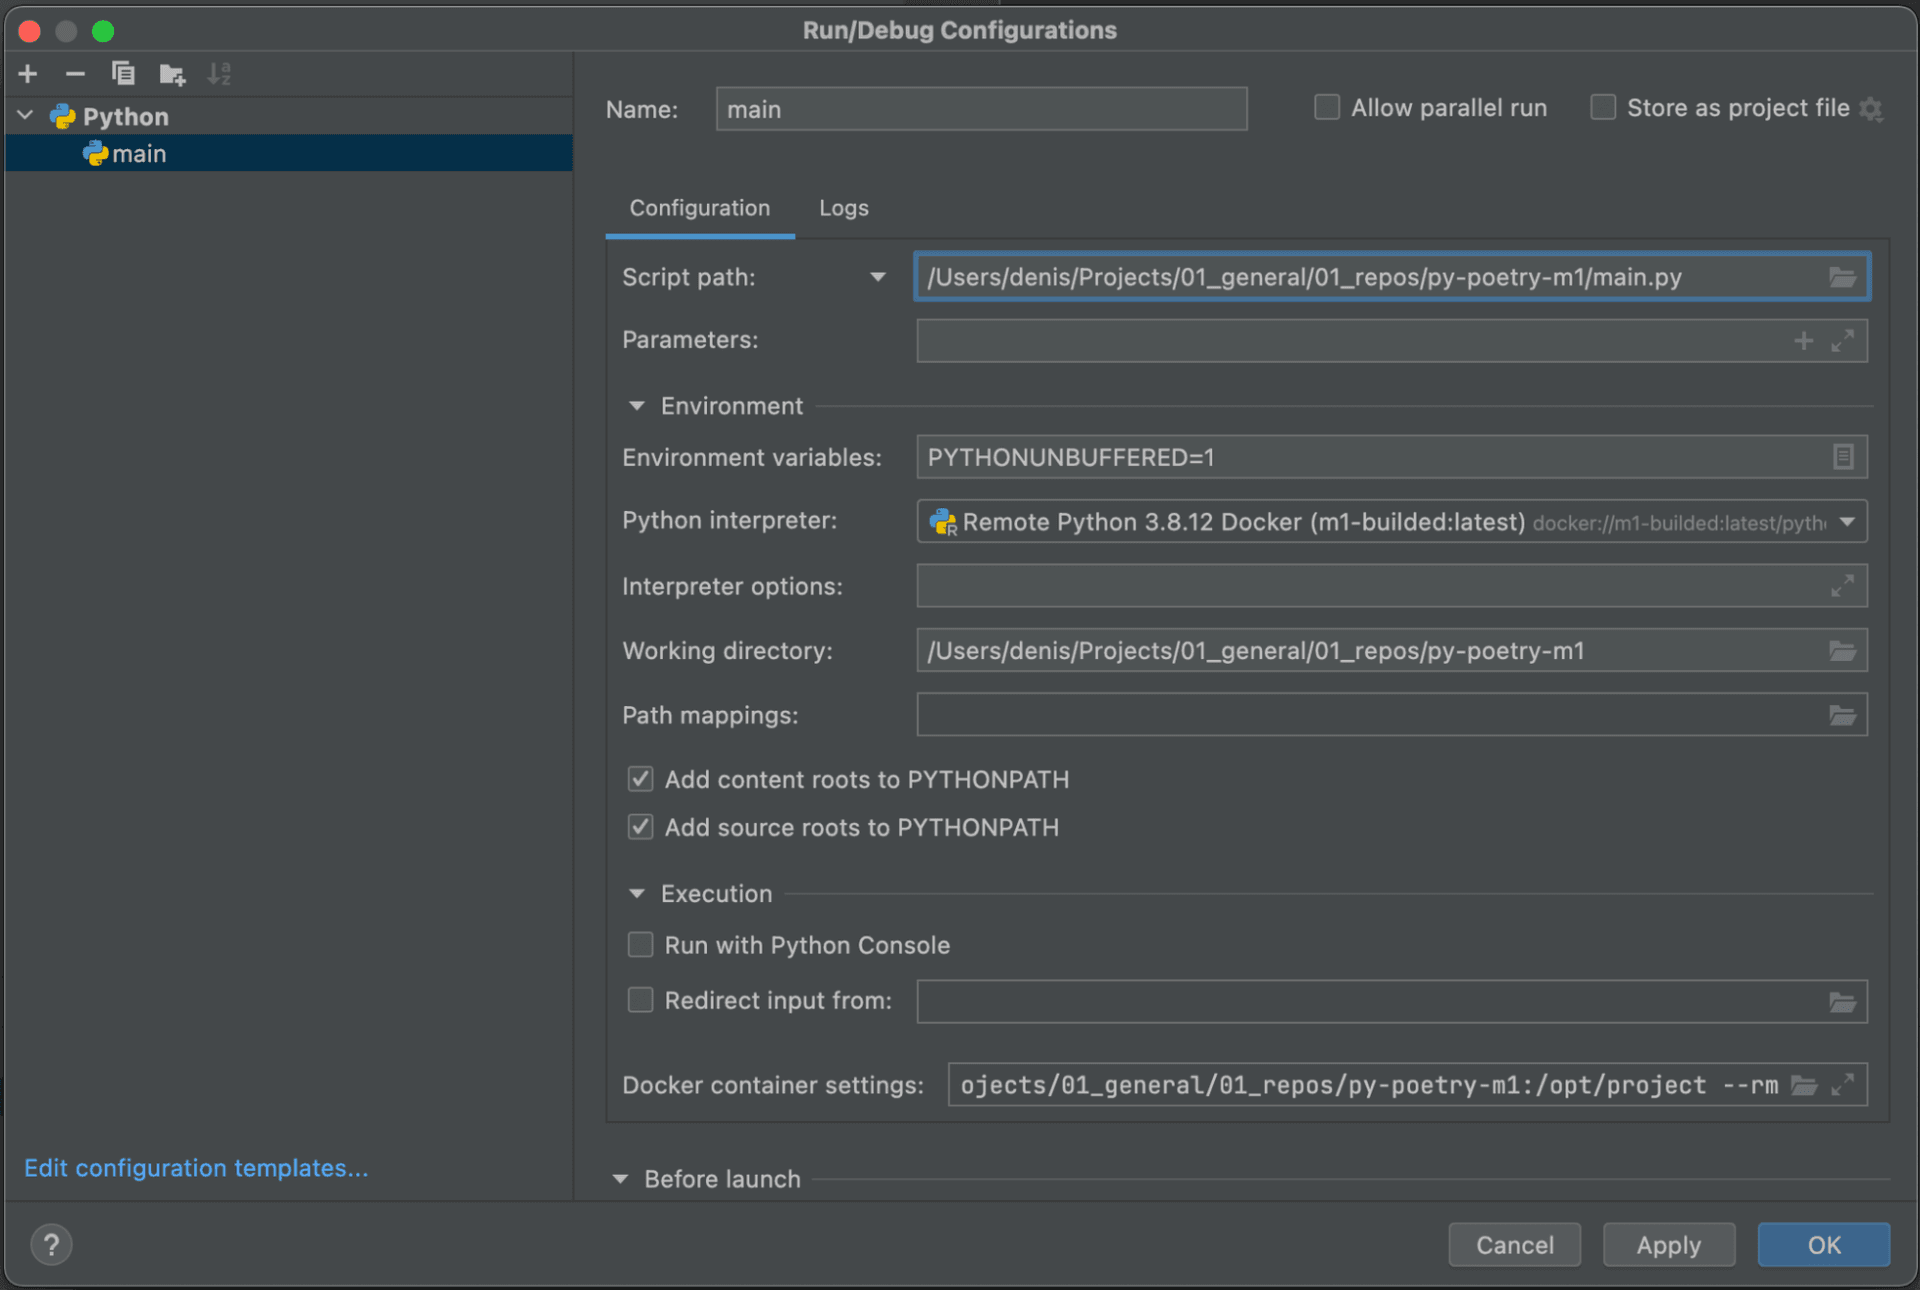Click the Remove Configuration minus icon
Viewport: 1920px width, 1291px height.
75,74
